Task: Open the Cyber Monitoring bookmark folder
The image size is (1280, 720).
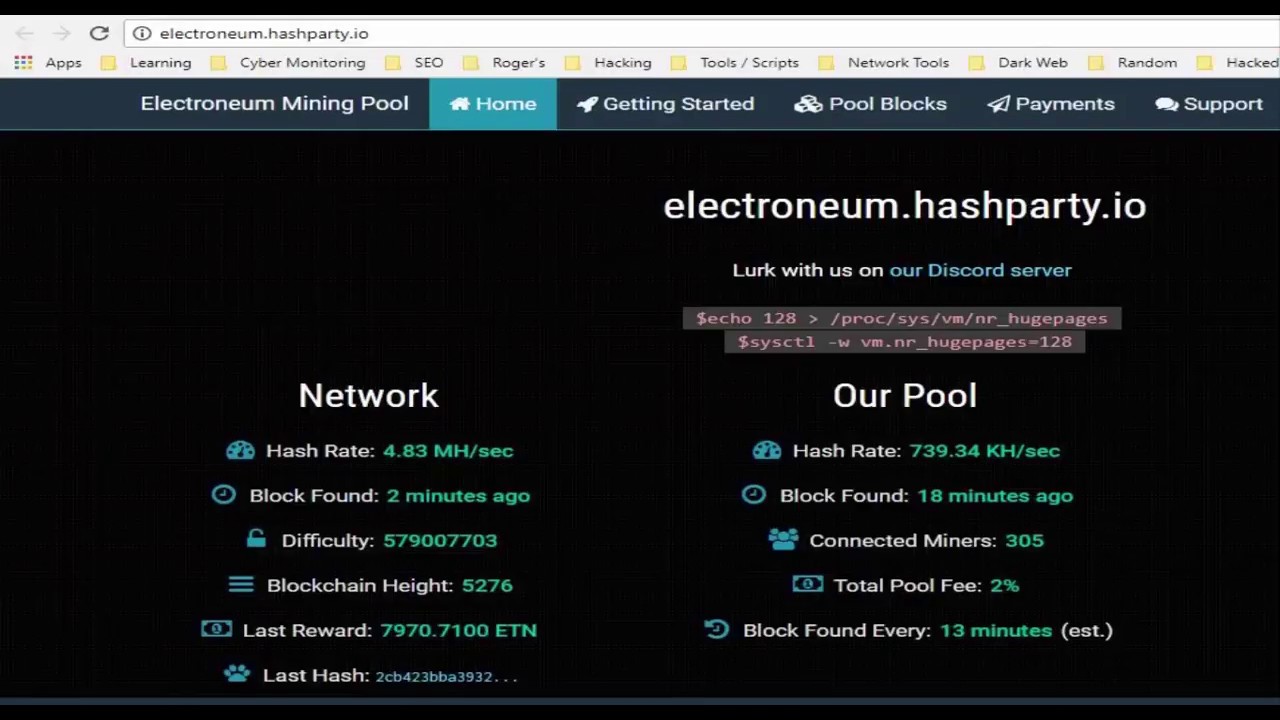Action: pyautogui.click(x=288, y=62)
